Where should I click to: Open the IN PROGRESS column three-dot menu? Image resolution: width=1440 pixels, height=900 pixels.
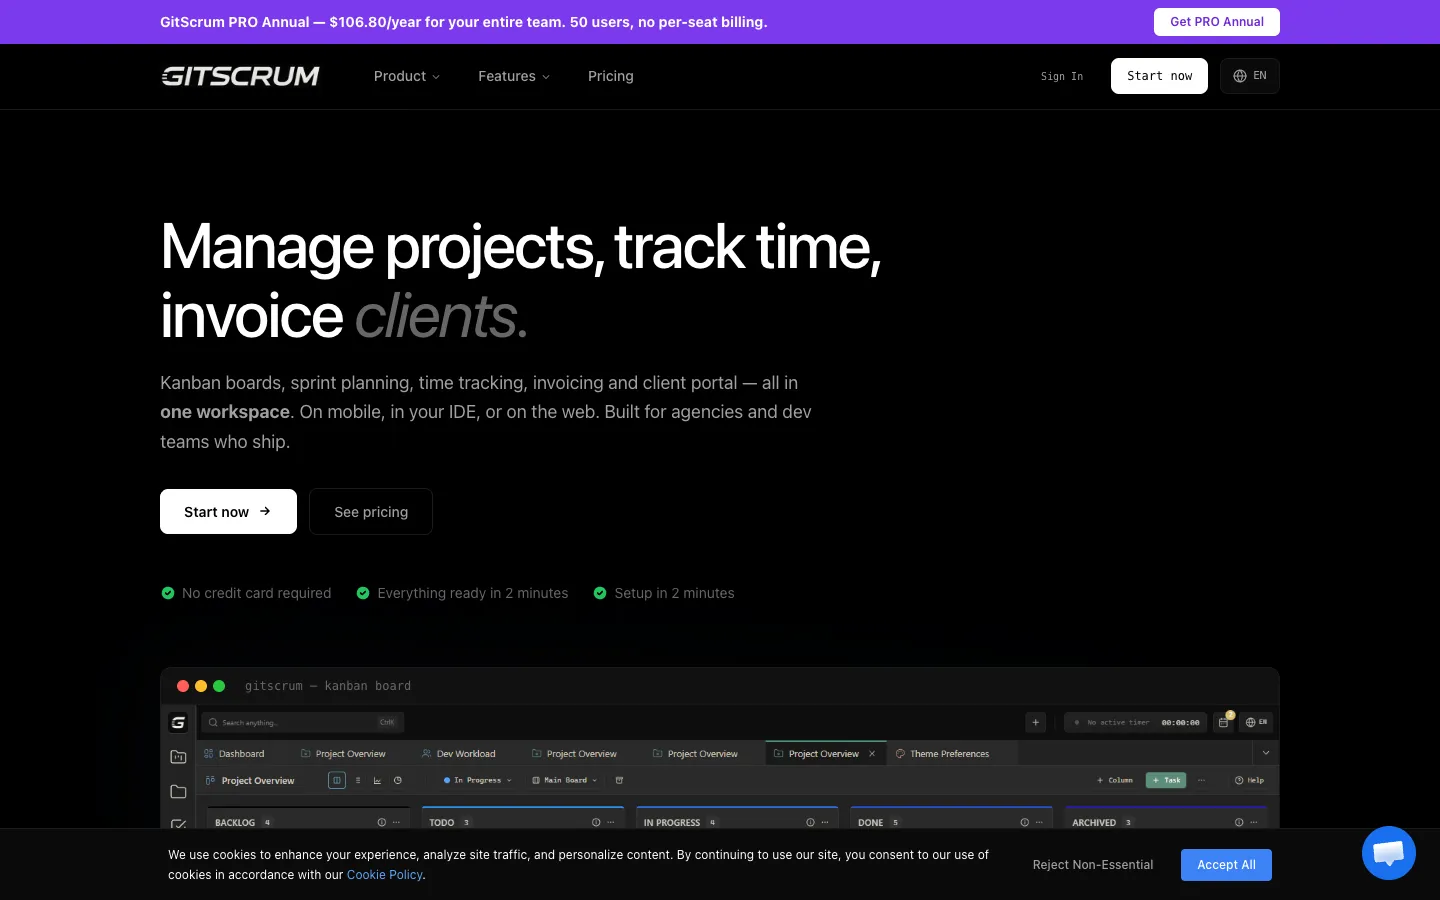(825, 822)
